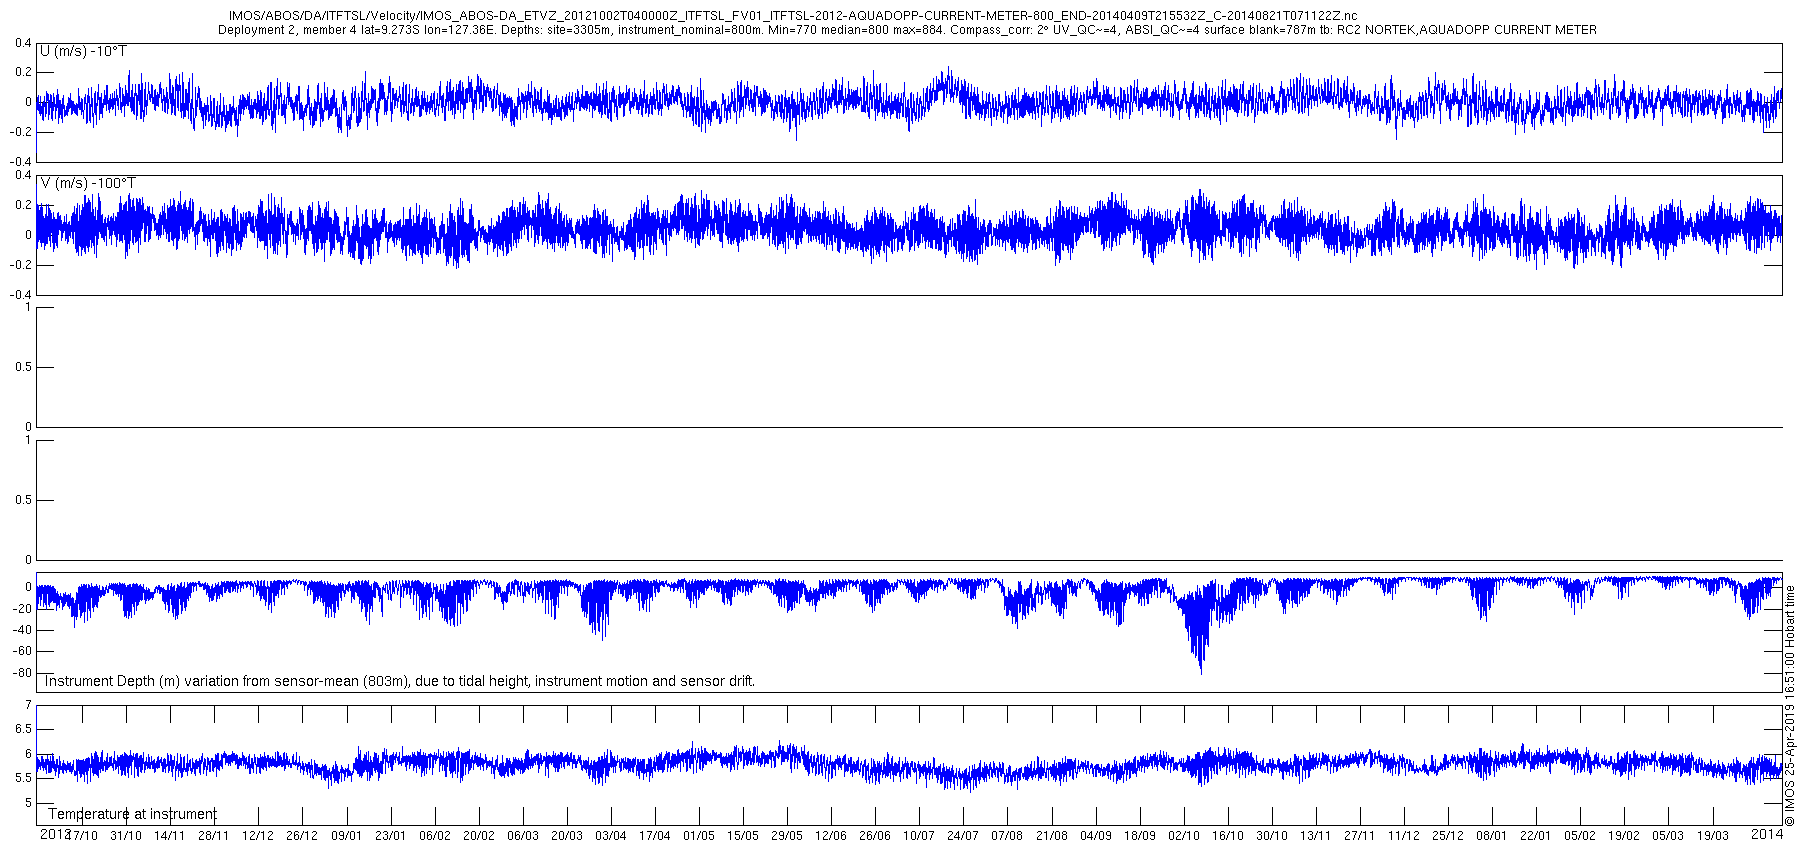
Task: Click the '-40' tick on the depth axis
Action: 22,630
